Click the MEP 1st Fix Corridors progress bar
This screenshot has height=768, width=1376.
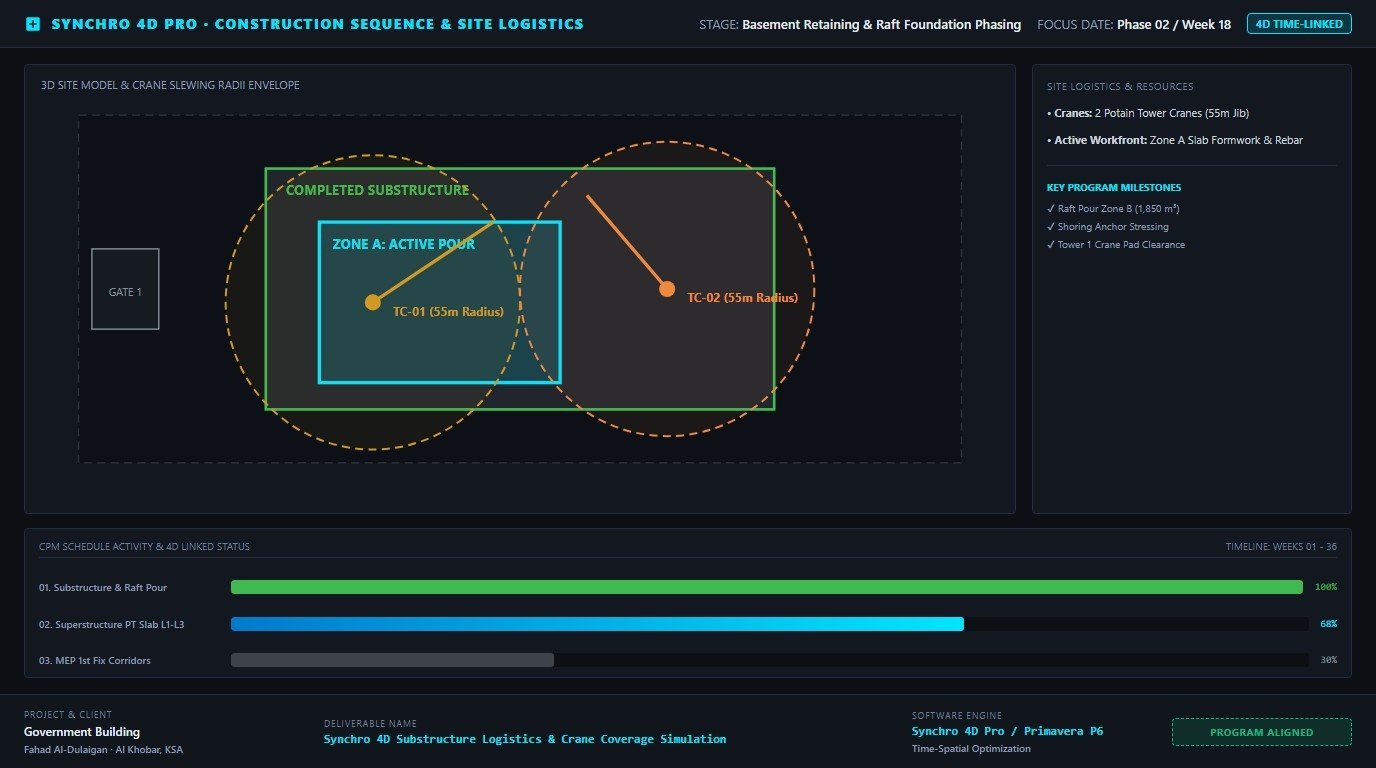tap(392, 660)
